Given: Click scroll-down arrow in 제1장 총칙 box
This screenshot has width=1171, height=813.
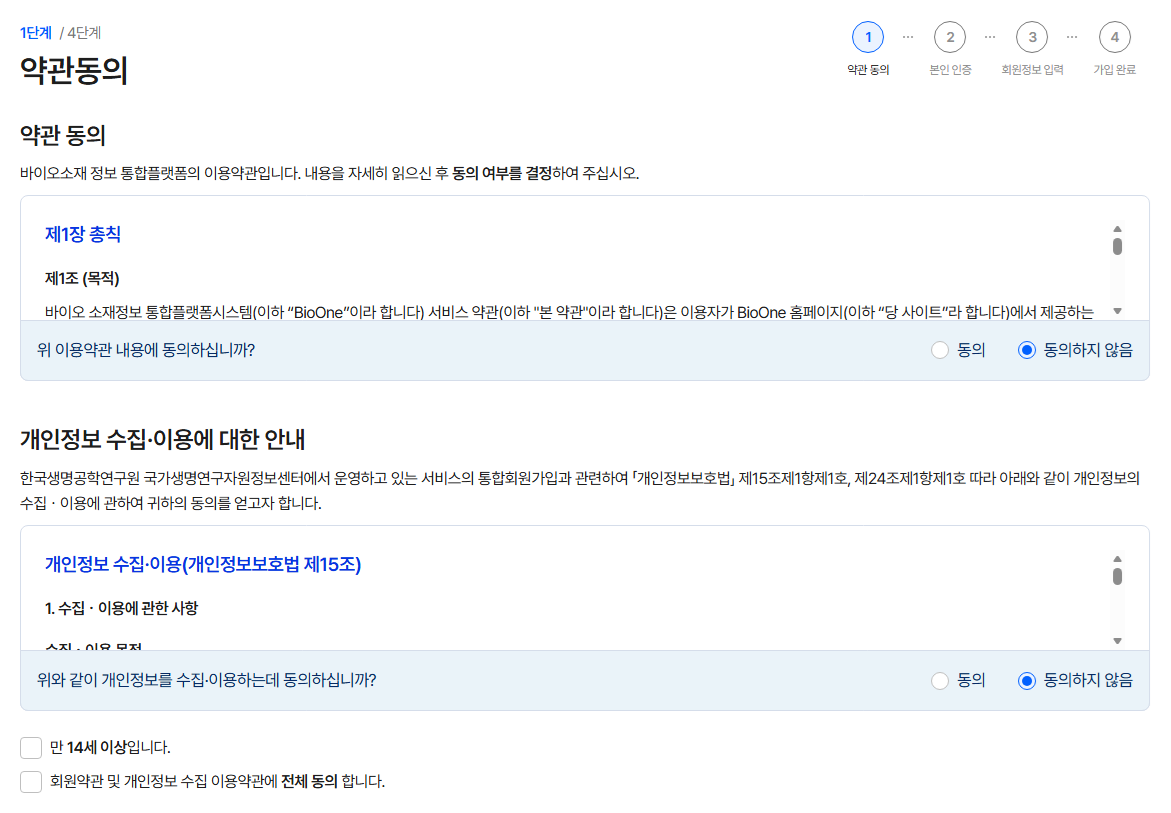Looking at the screenshot, I should 1117,311.
